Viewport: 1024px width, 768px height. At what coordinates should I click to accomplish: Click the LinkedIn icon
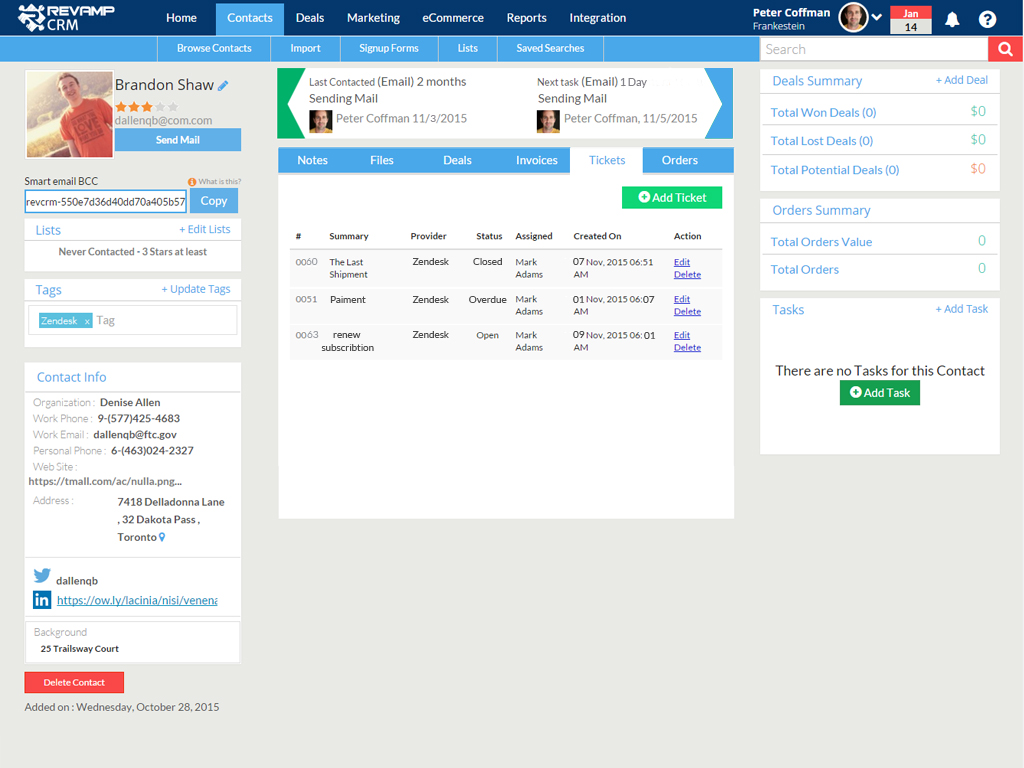42,600
